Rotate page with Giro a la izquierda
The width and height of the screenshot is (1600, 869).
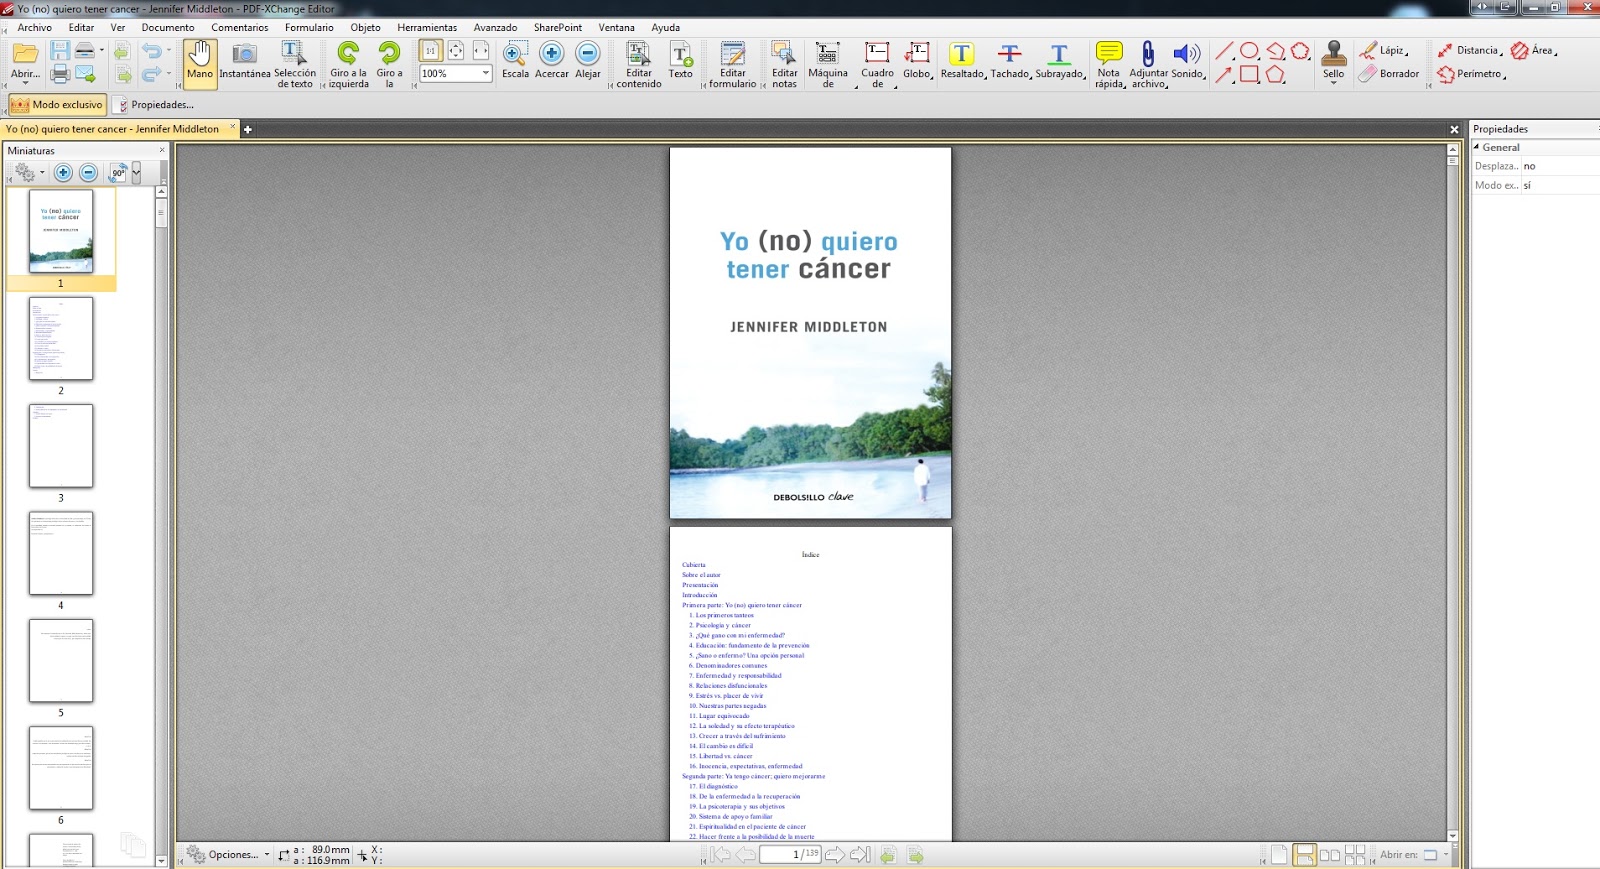[x=349, y=64]
